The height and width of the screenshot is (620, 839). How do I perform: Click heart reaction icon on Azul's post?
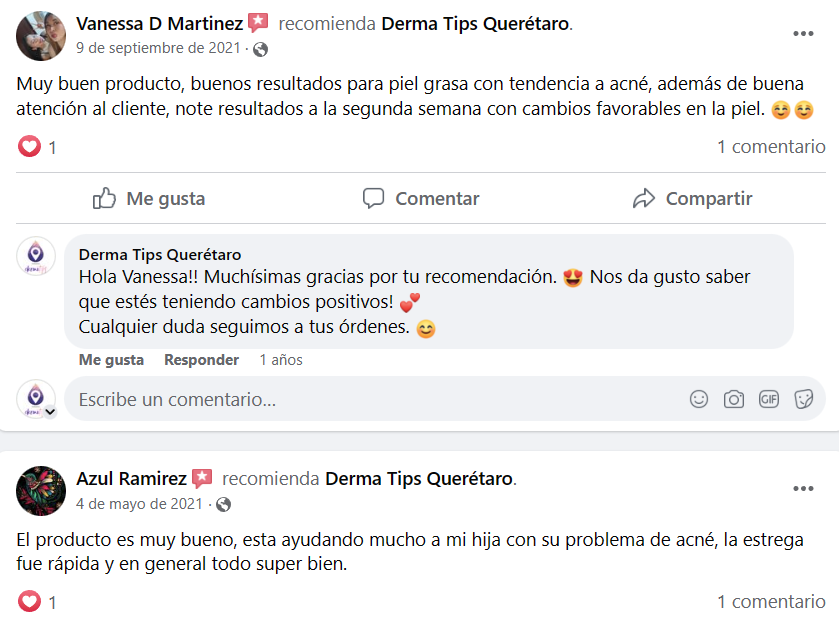click(x=30, y=602)
